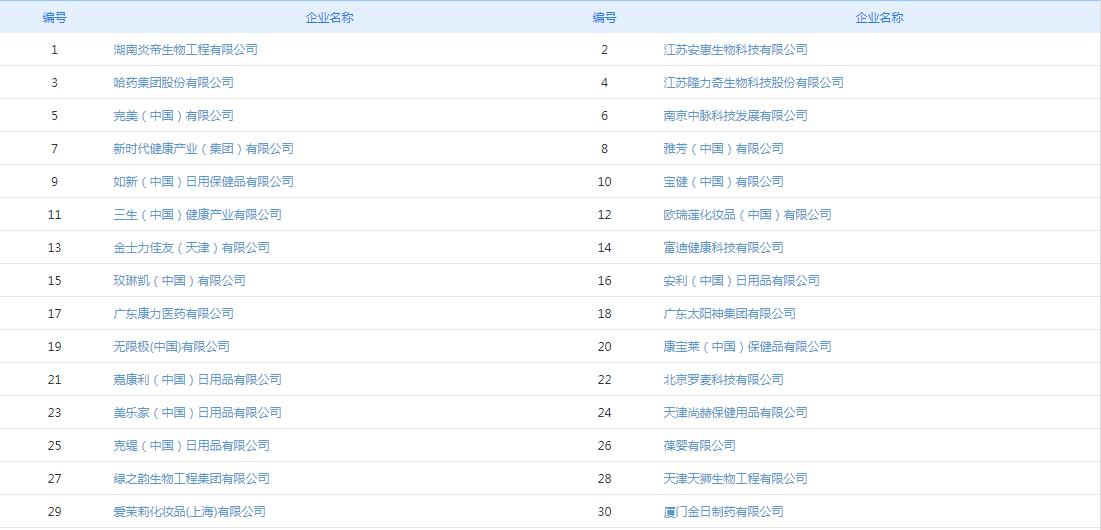Viewport: 1101px width, 530px height.
Task: Click 广东康力医药有限公司
Action: (x=173, y=314)
